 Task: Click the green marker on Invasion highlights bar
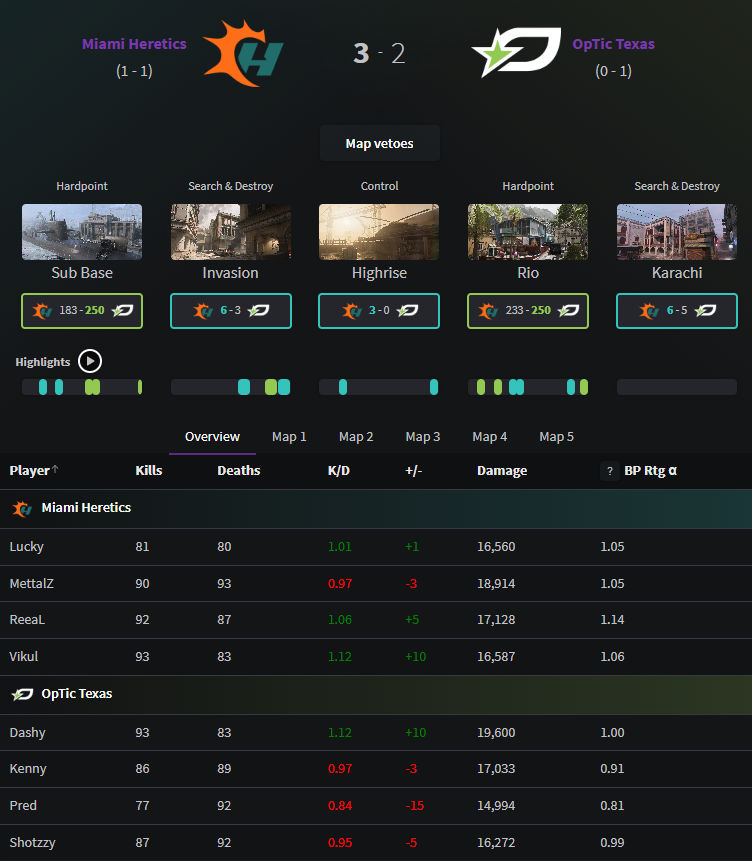(x=271, y=387)
